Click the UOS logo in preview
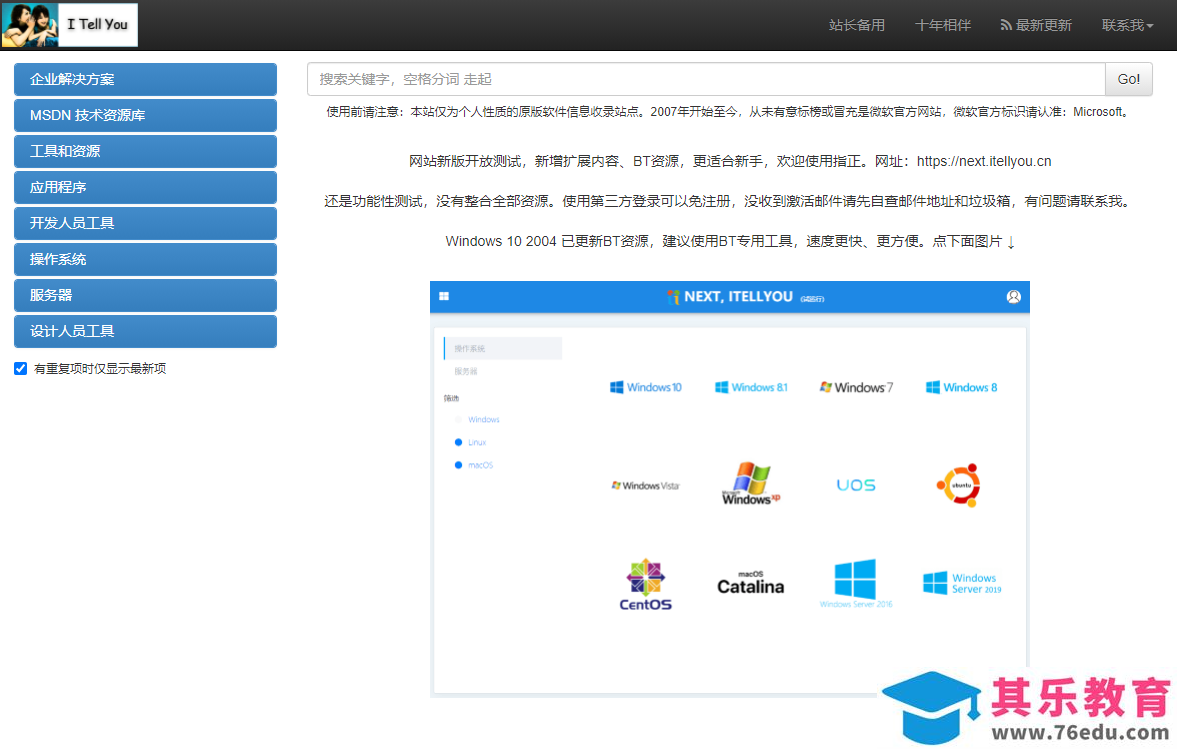Screen dimensions: 1177x749 click(856, 486)
